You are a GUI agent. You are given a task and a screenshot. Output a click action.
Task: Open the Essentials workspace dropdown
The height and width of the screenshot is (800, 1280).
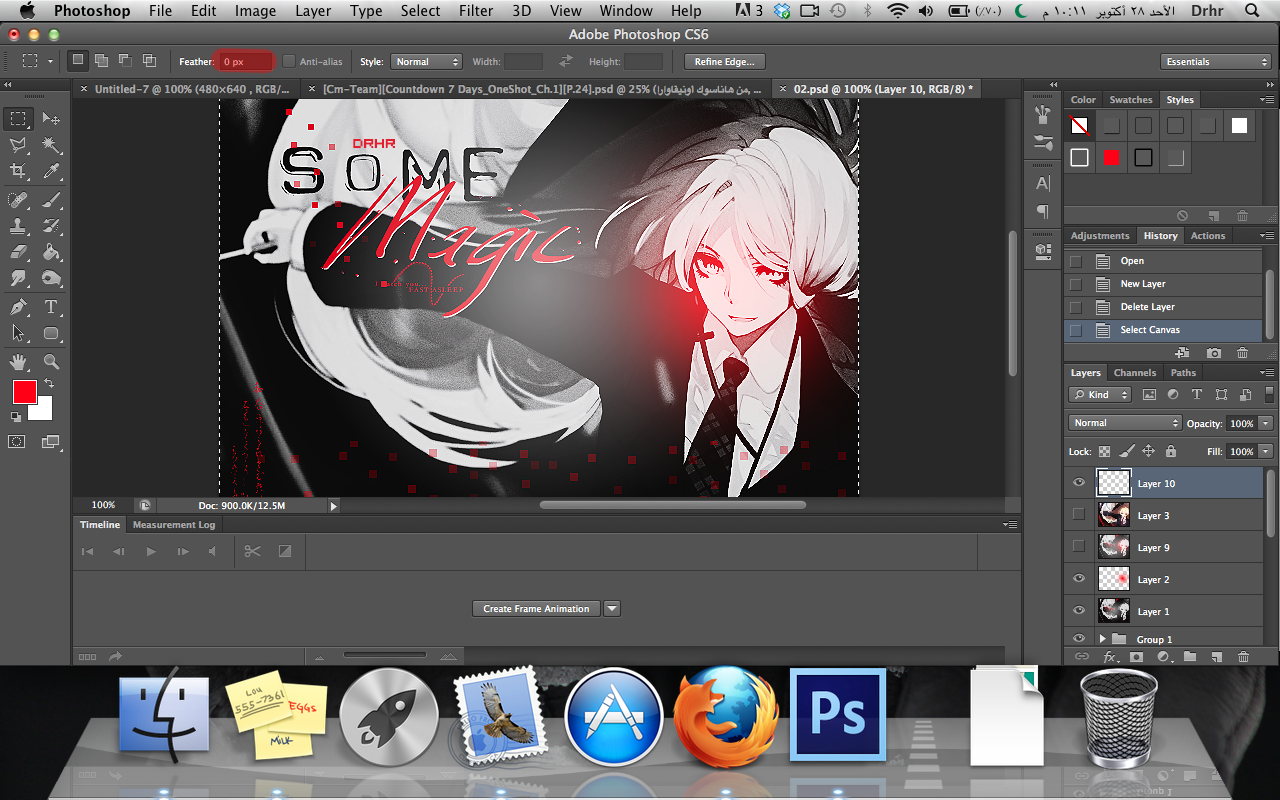pos(1216,62)
